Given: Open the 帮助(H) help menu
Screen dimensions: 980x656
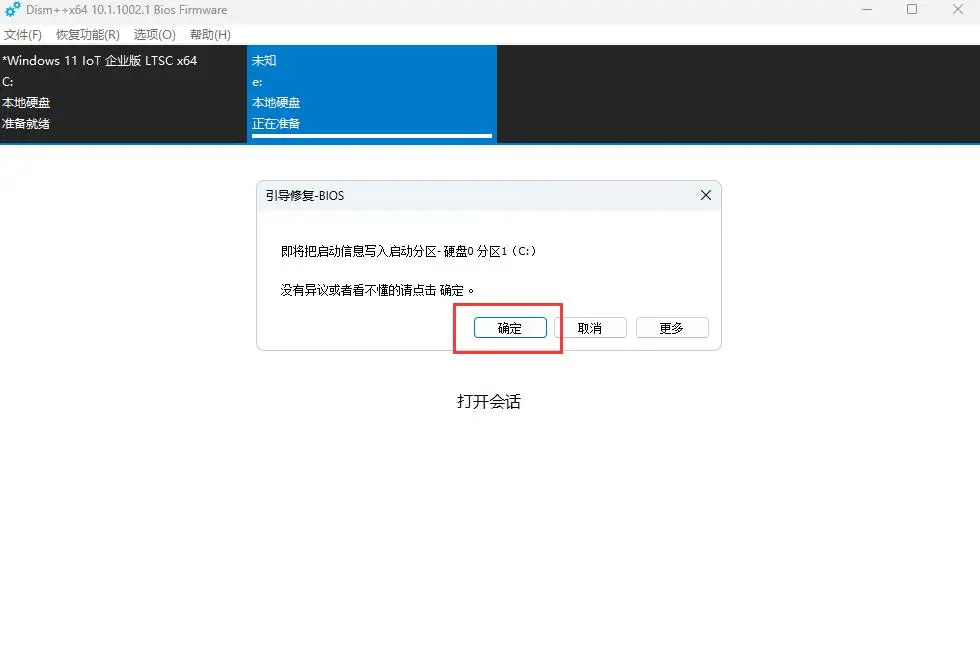Looking at the screenshot, I should pyautogui.click(x=209, y=33).
